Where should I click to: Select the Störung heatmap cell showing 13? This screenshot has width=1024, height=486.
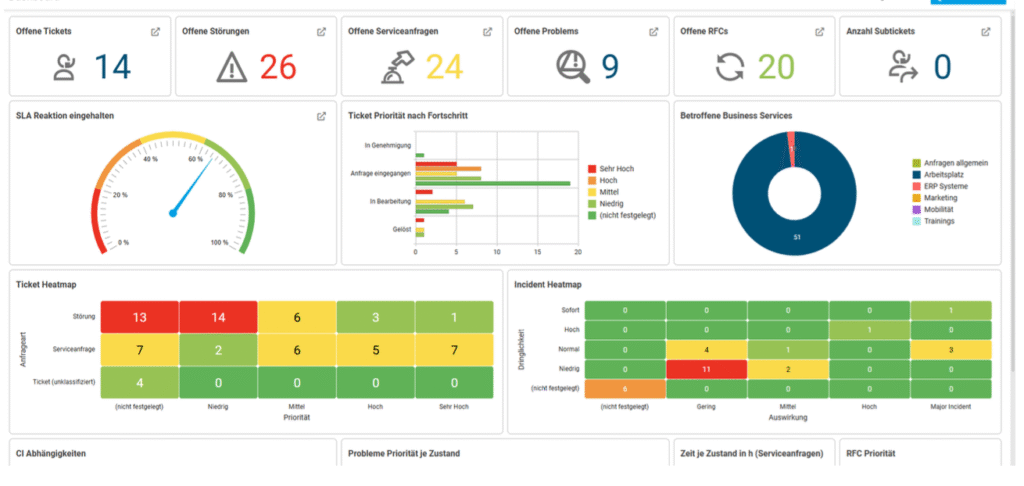(140, 317)
